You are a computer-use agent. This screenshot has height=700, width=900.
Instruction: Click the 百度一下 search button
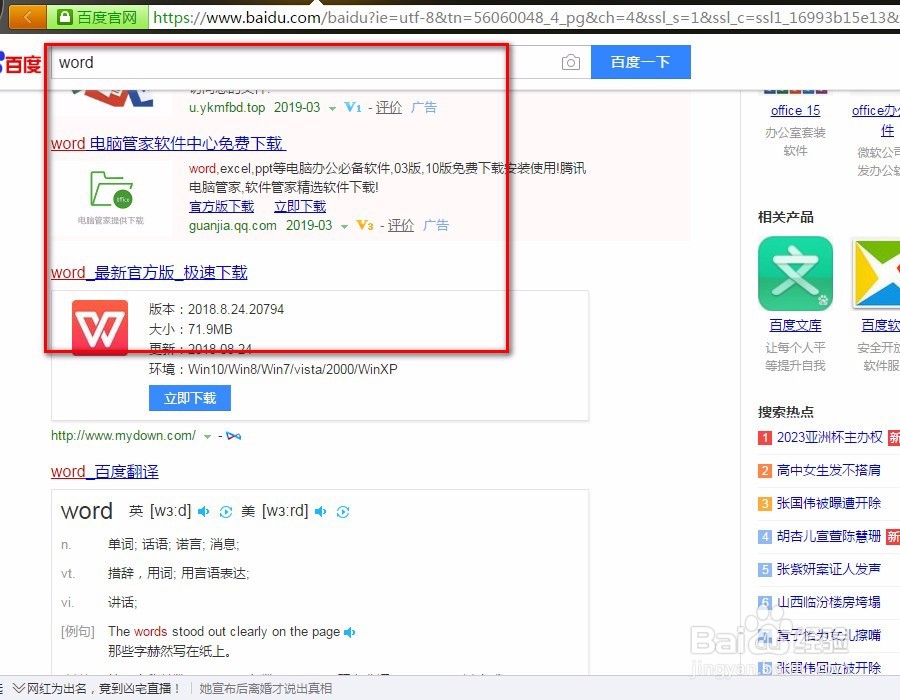641,62
